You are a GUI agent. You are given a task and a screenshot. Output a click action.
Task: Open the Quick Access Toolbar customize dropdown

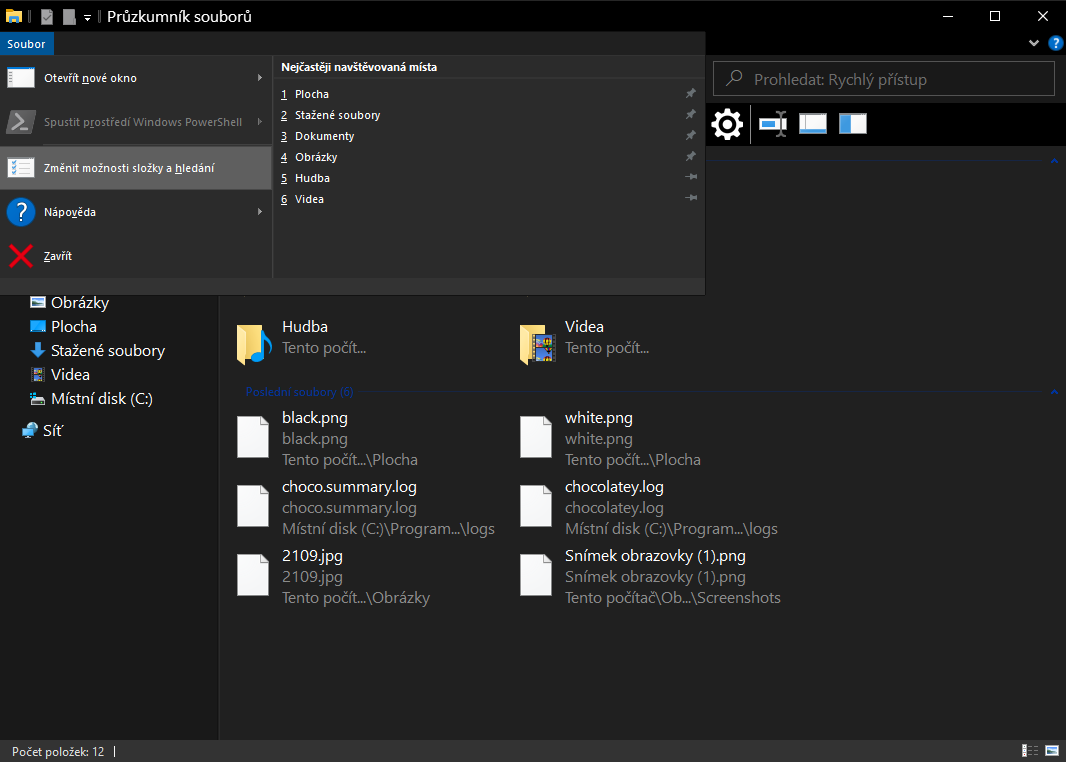coord(88,17)
